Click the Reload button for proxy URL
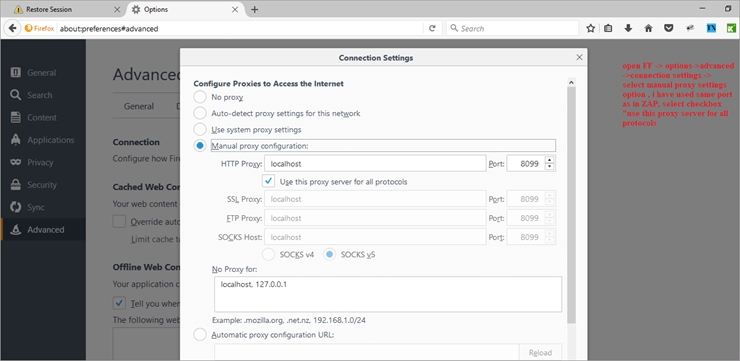 540,353
